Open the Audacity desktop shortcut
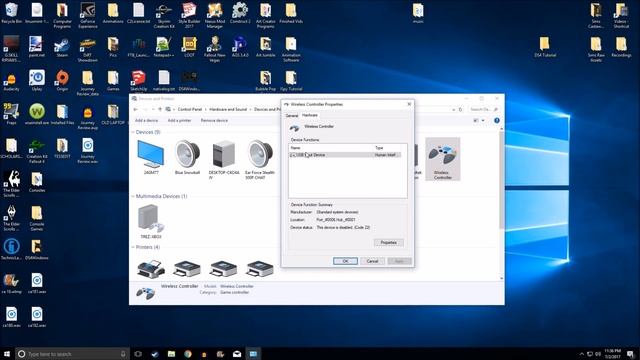640x360 pixels. tap(11, 81)
